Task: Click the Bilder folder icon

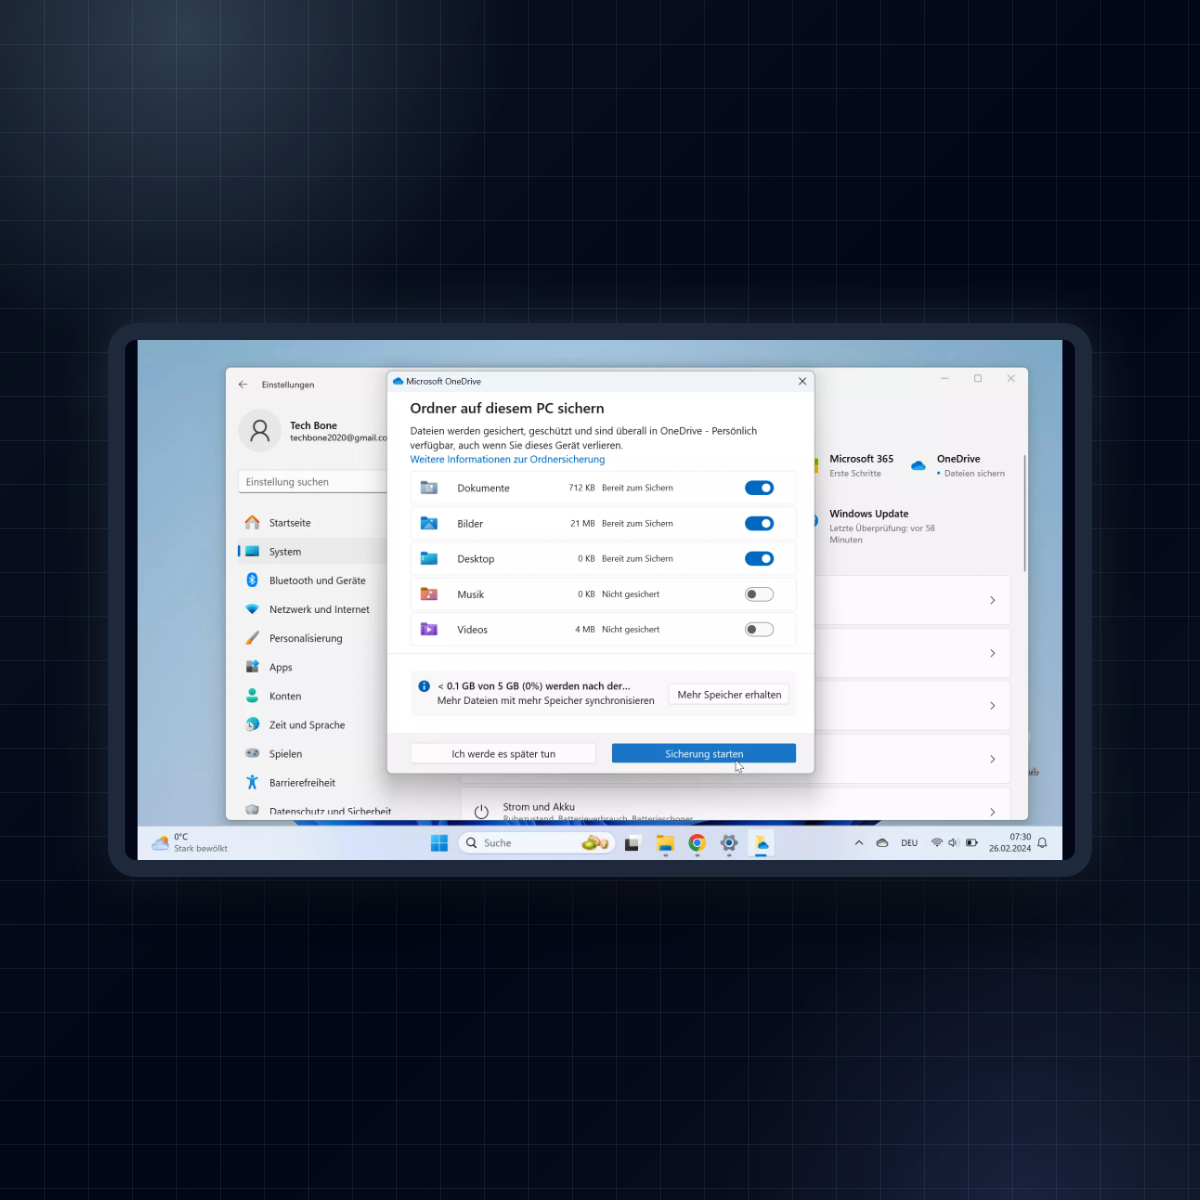Action: pyautogui.click(x=429, y=523)
